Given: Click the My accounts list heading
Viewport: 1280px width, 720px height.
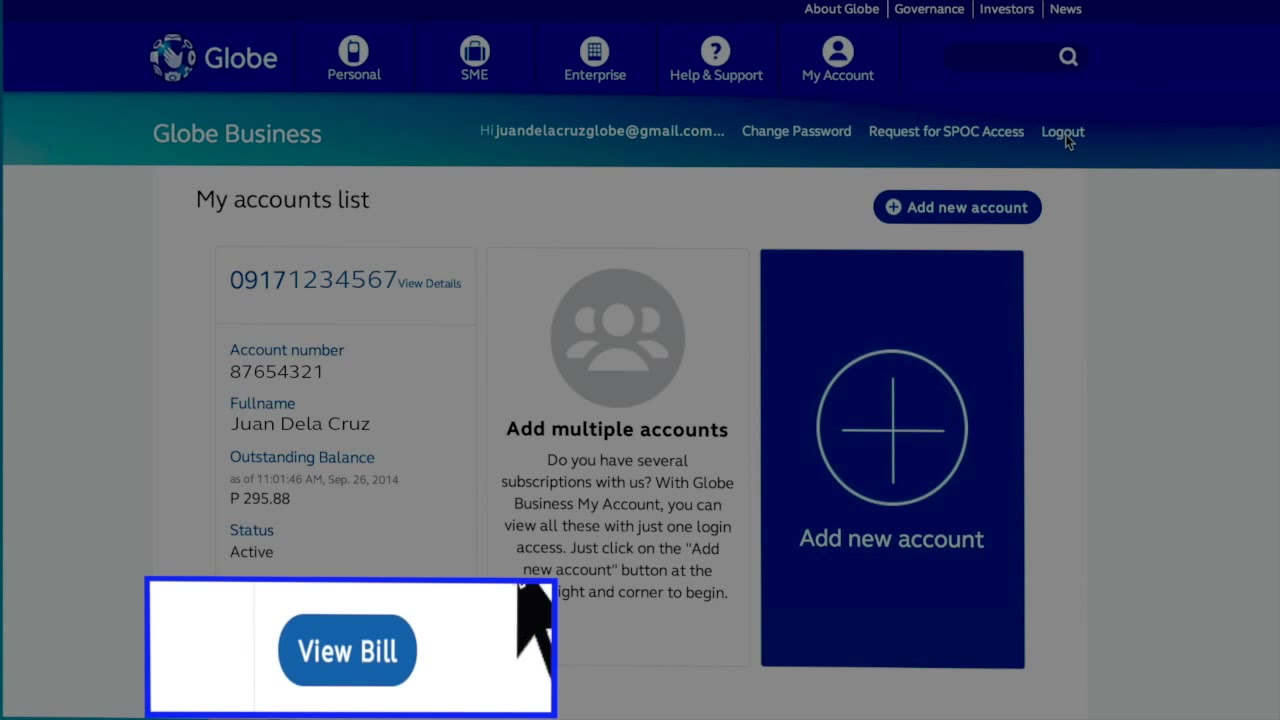Looking at the screenshot, I should pyautogui.click(x=282, y=199).
